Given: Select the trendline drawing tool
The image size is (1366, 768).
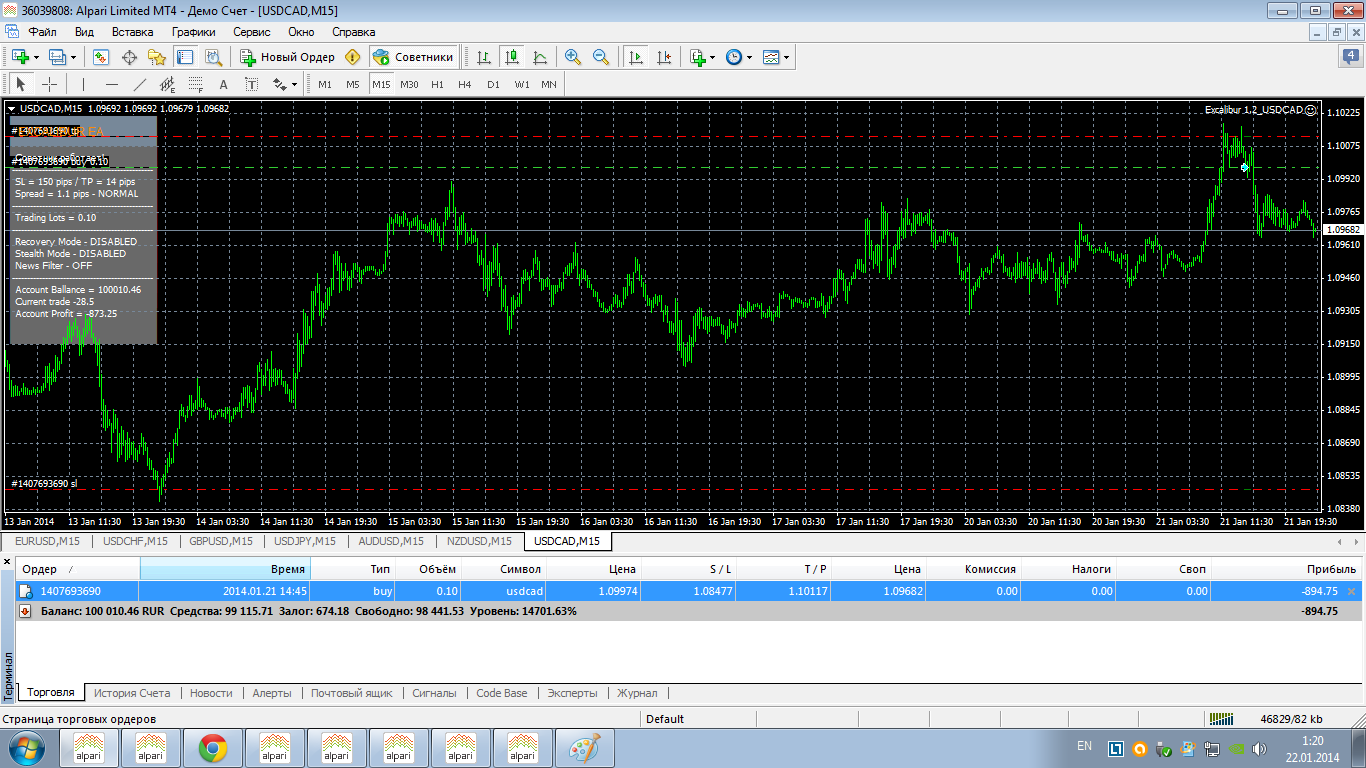Looking at the screenshot, I should pos(139,84).
